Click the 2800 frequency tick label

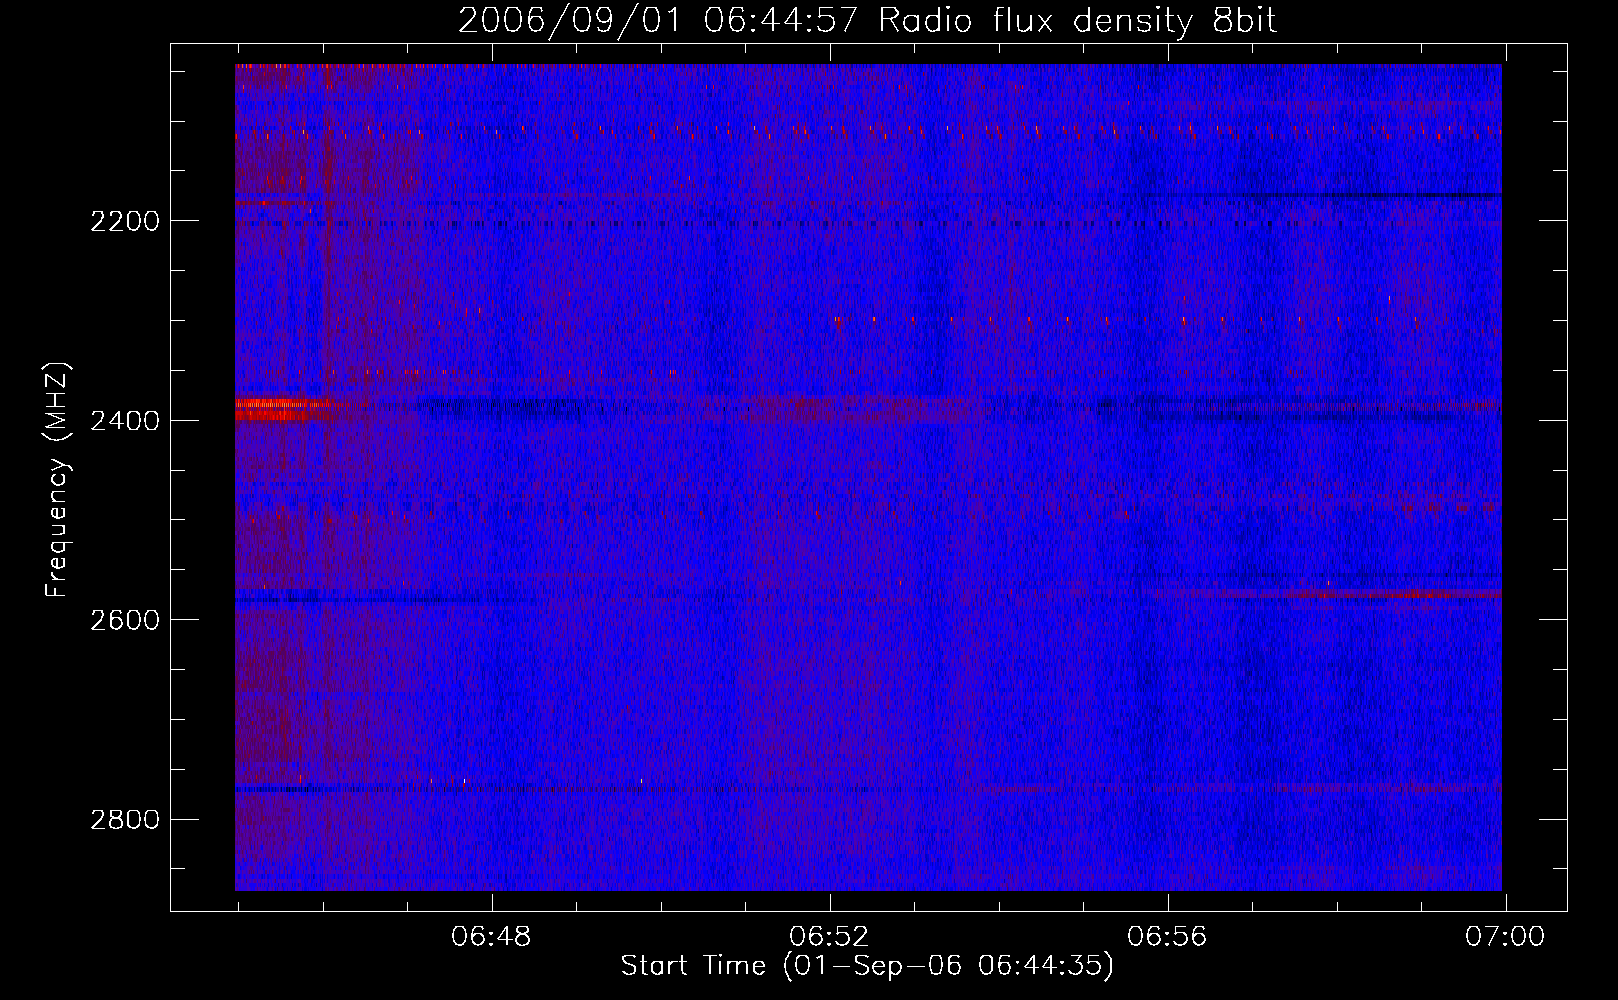tap(125, 820)
